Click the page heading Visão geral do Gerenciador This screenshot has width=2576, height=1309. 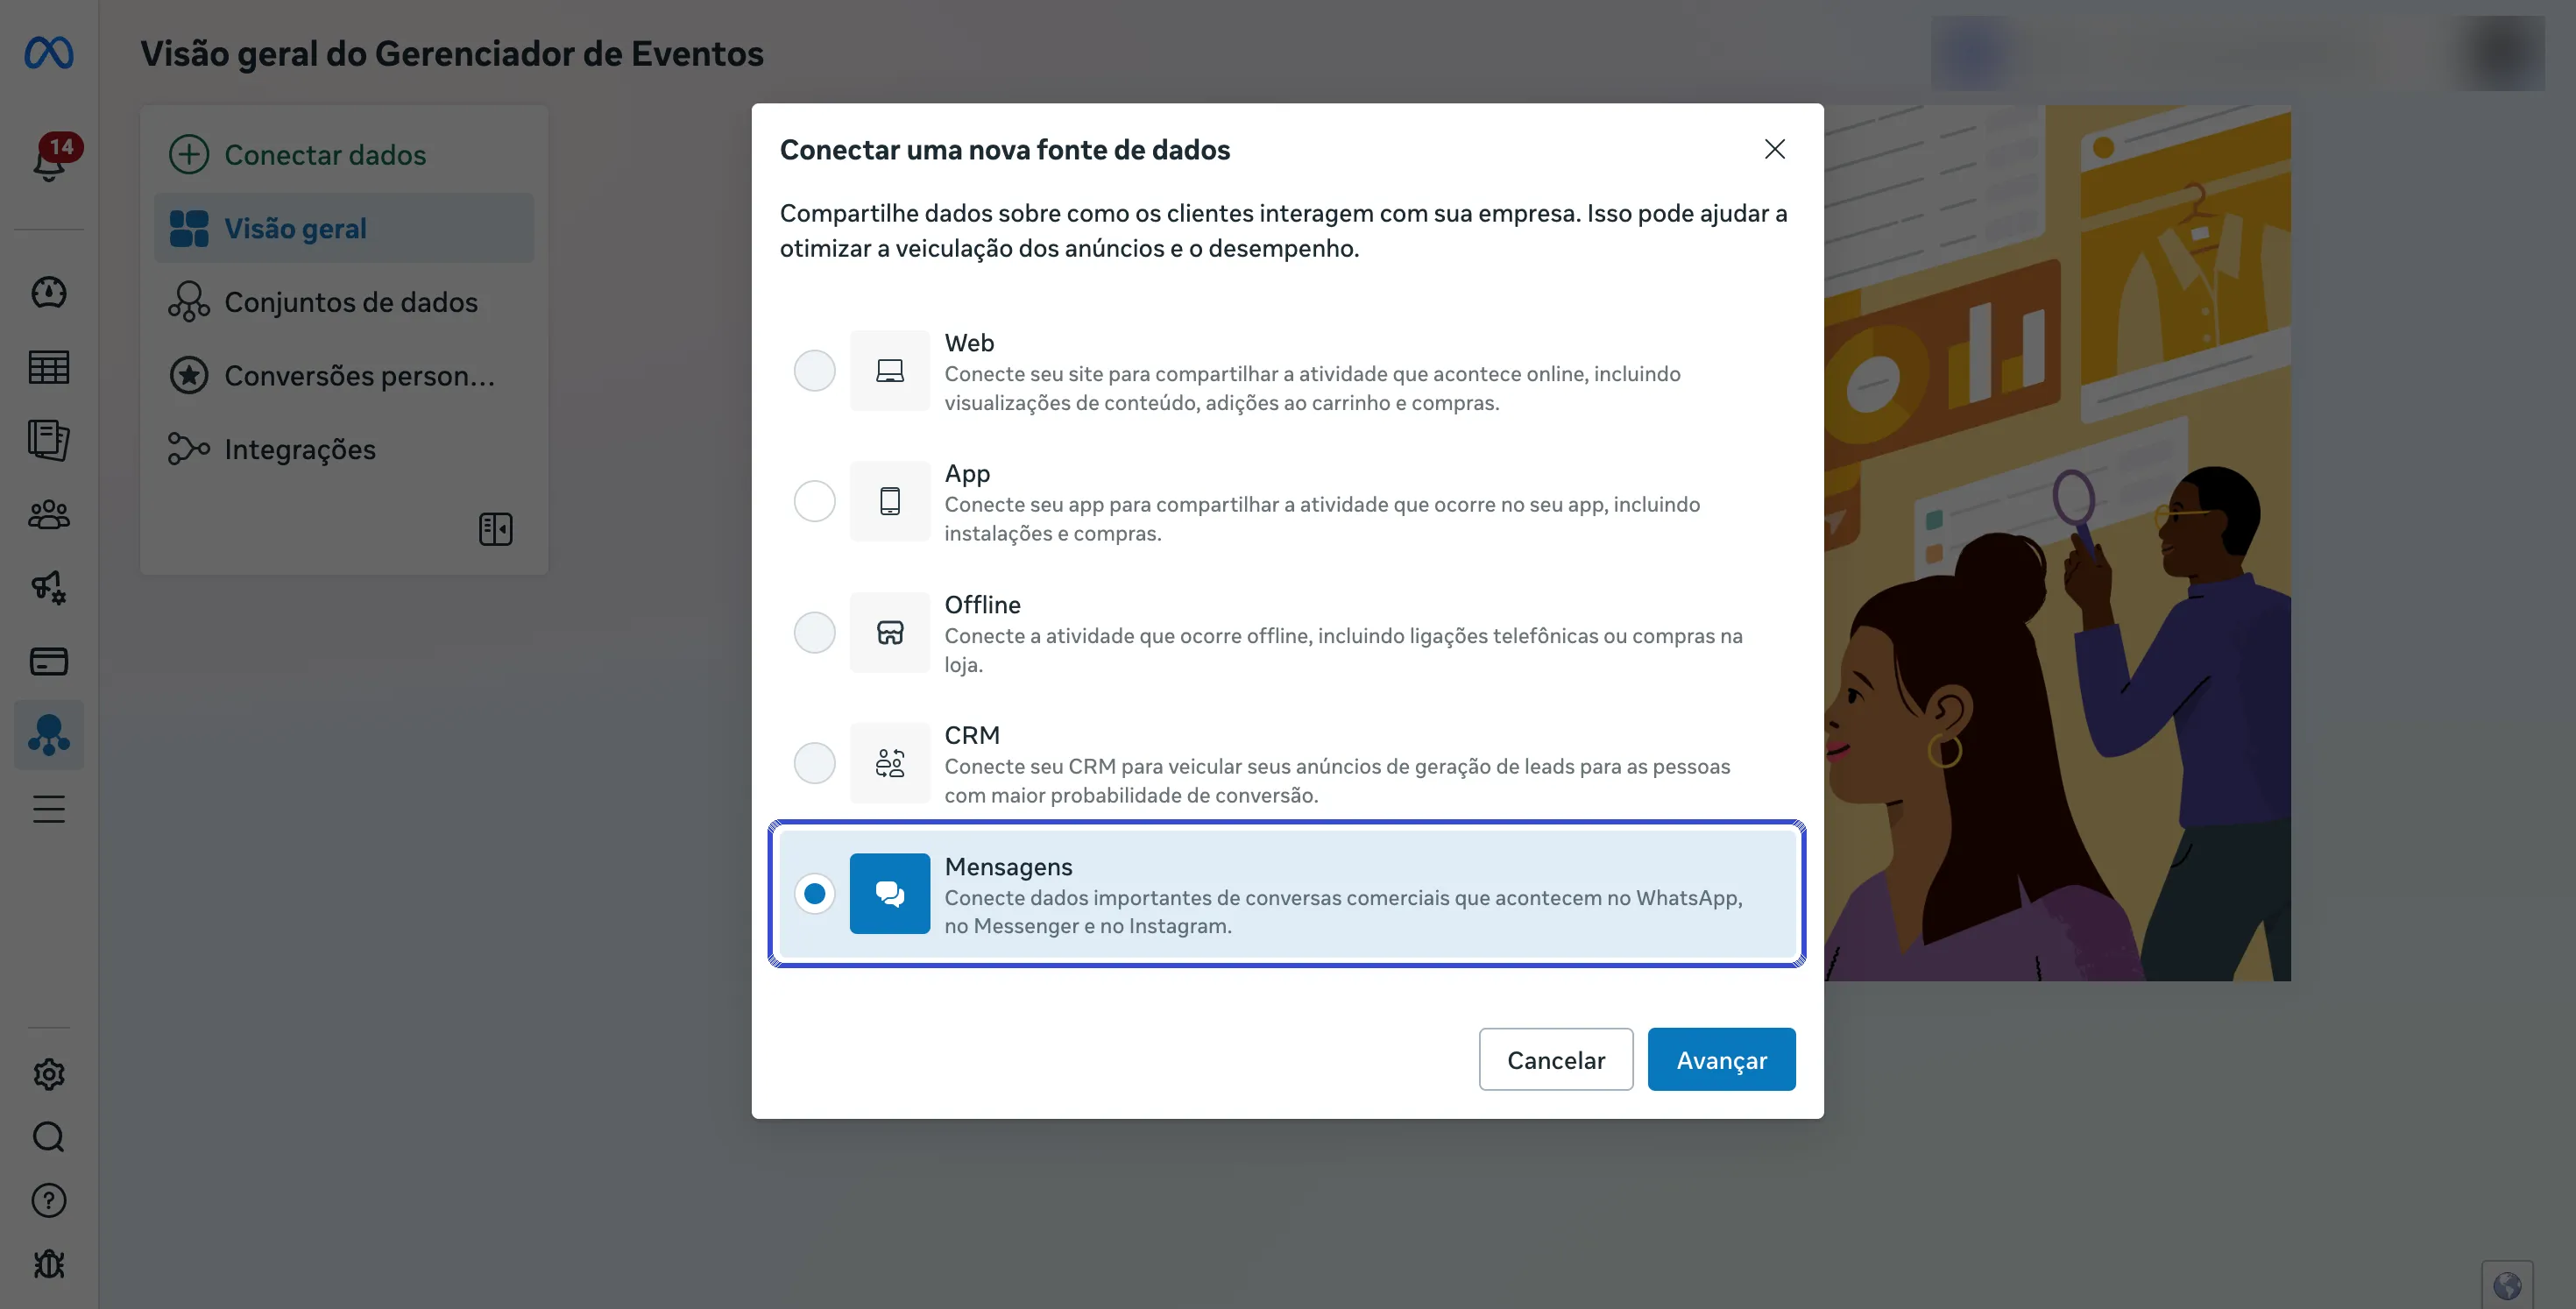coord(452,54)
